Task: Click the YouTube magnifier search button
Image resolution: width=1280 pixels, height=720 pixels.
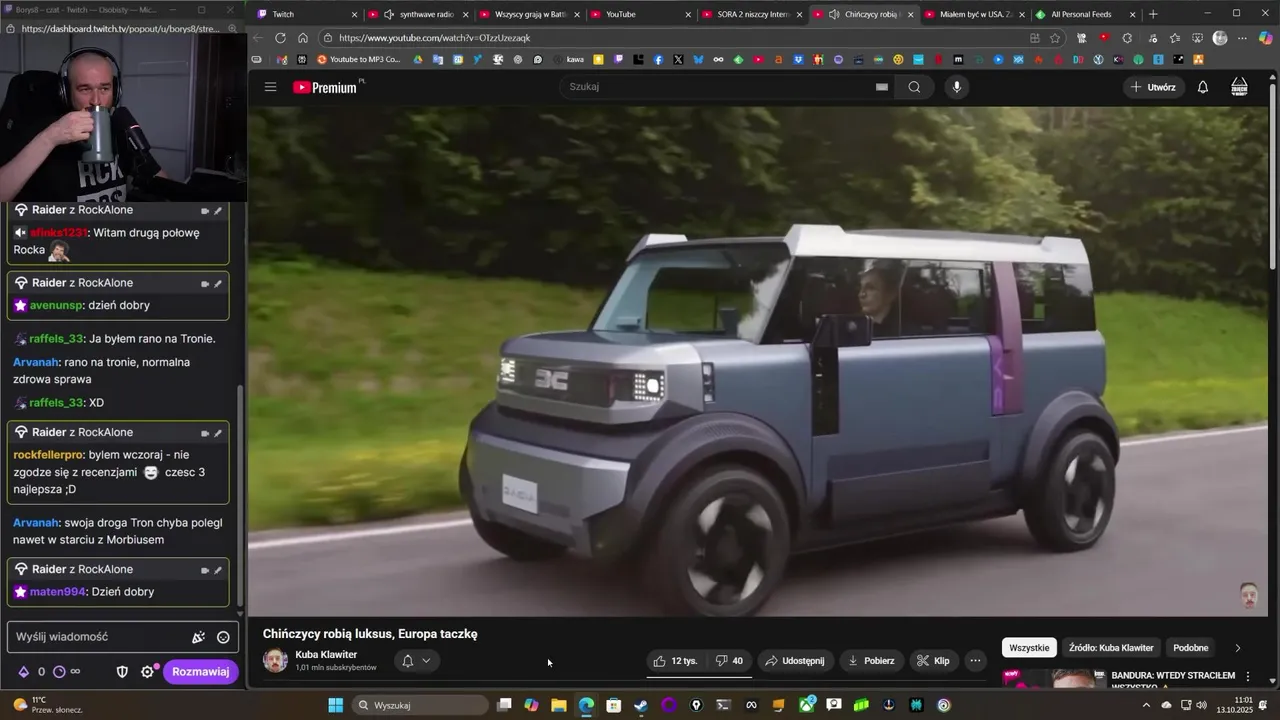Action: pyautogui.click(x=914, y=87)
